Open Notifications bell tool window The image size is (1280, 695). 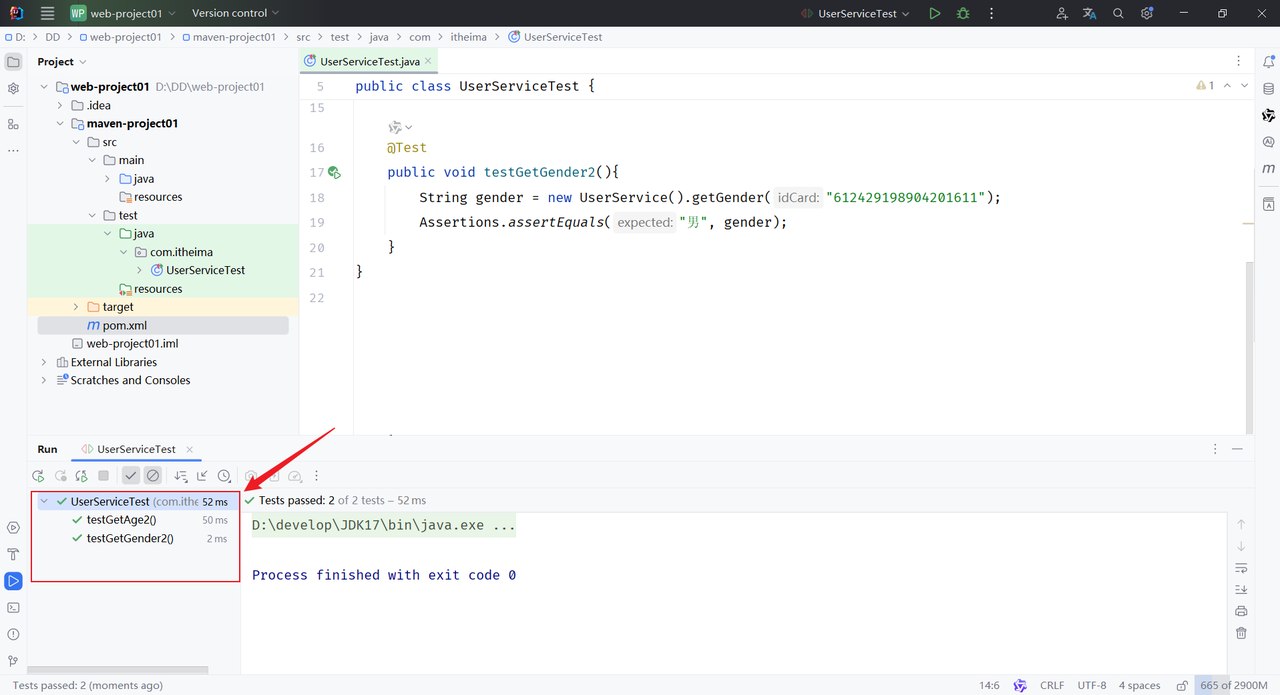(1268, 61)
